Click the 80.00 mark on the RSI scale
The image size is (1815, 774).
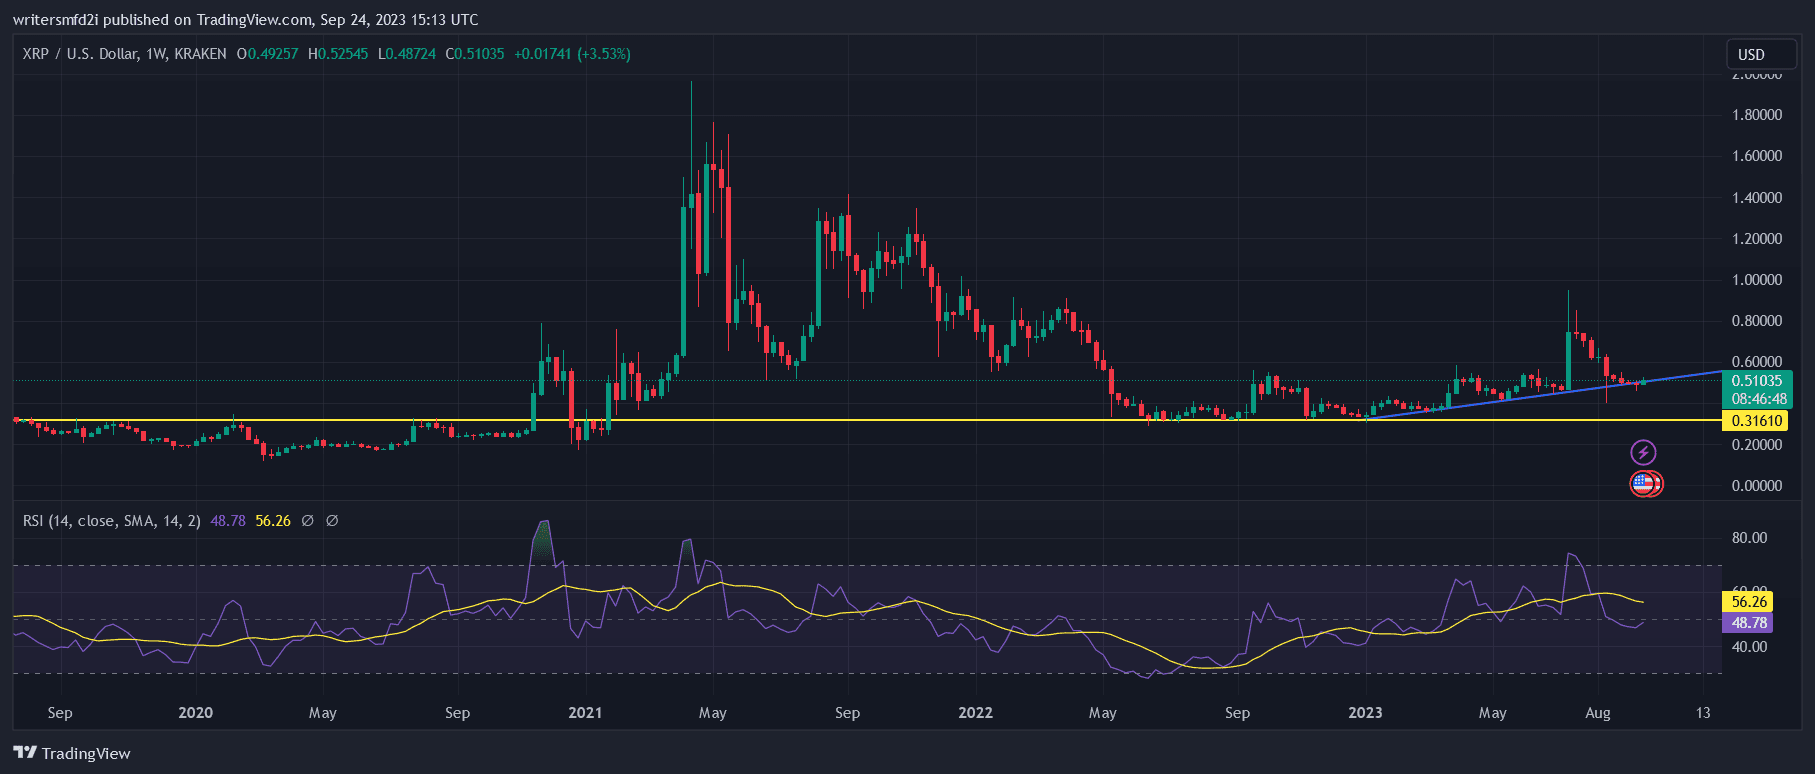click(1749, 538)
